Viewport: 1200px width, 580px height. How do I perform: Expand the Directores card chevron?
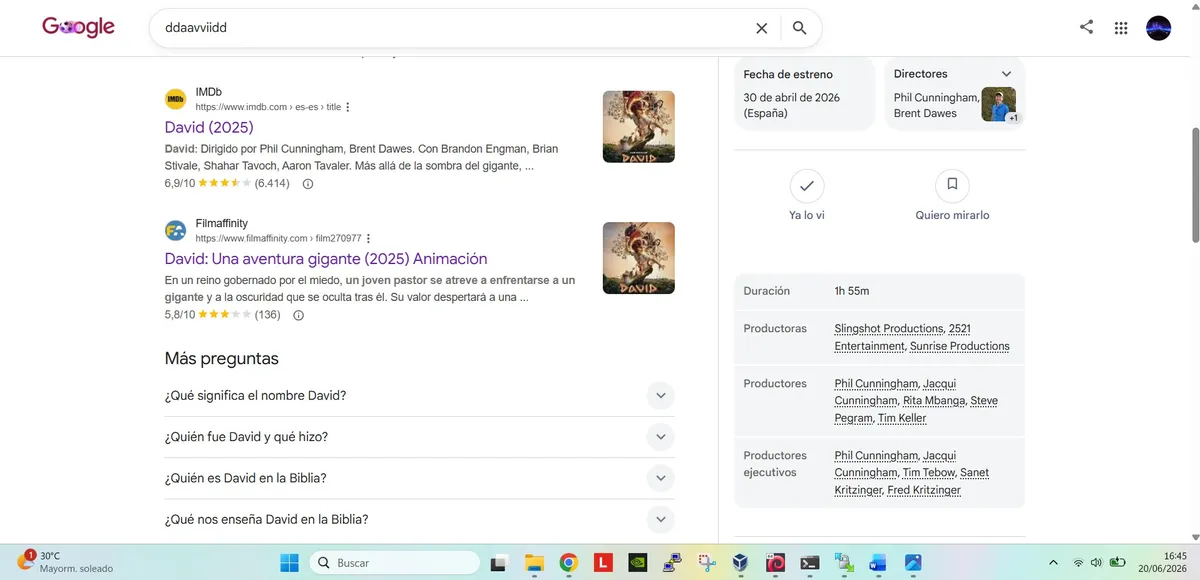pyautogui.click(x=1006, y=74)
